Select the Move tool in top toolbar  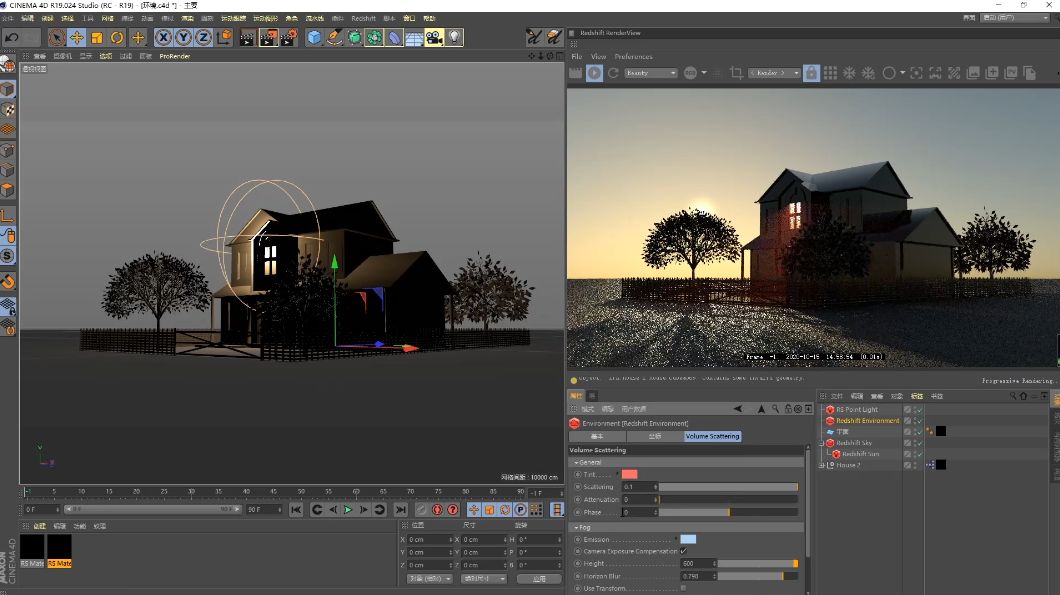pyautogui.click(x=76, y=38)
